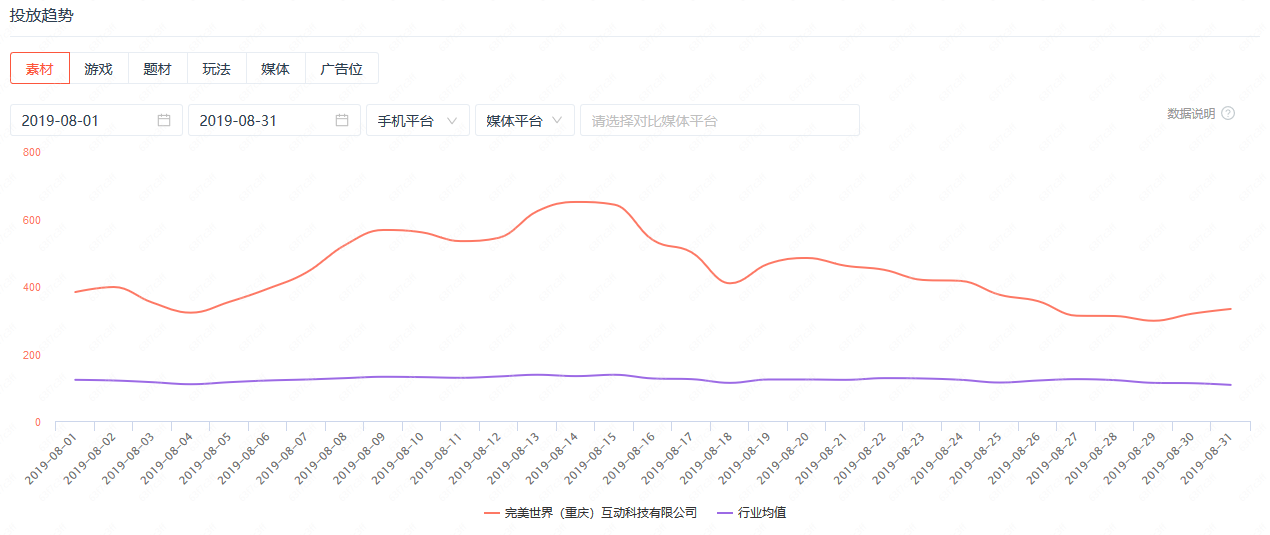Open the 媒体平台 dropdown
The height and width of the screenshot is (535, 1270).
click(525, 120)
